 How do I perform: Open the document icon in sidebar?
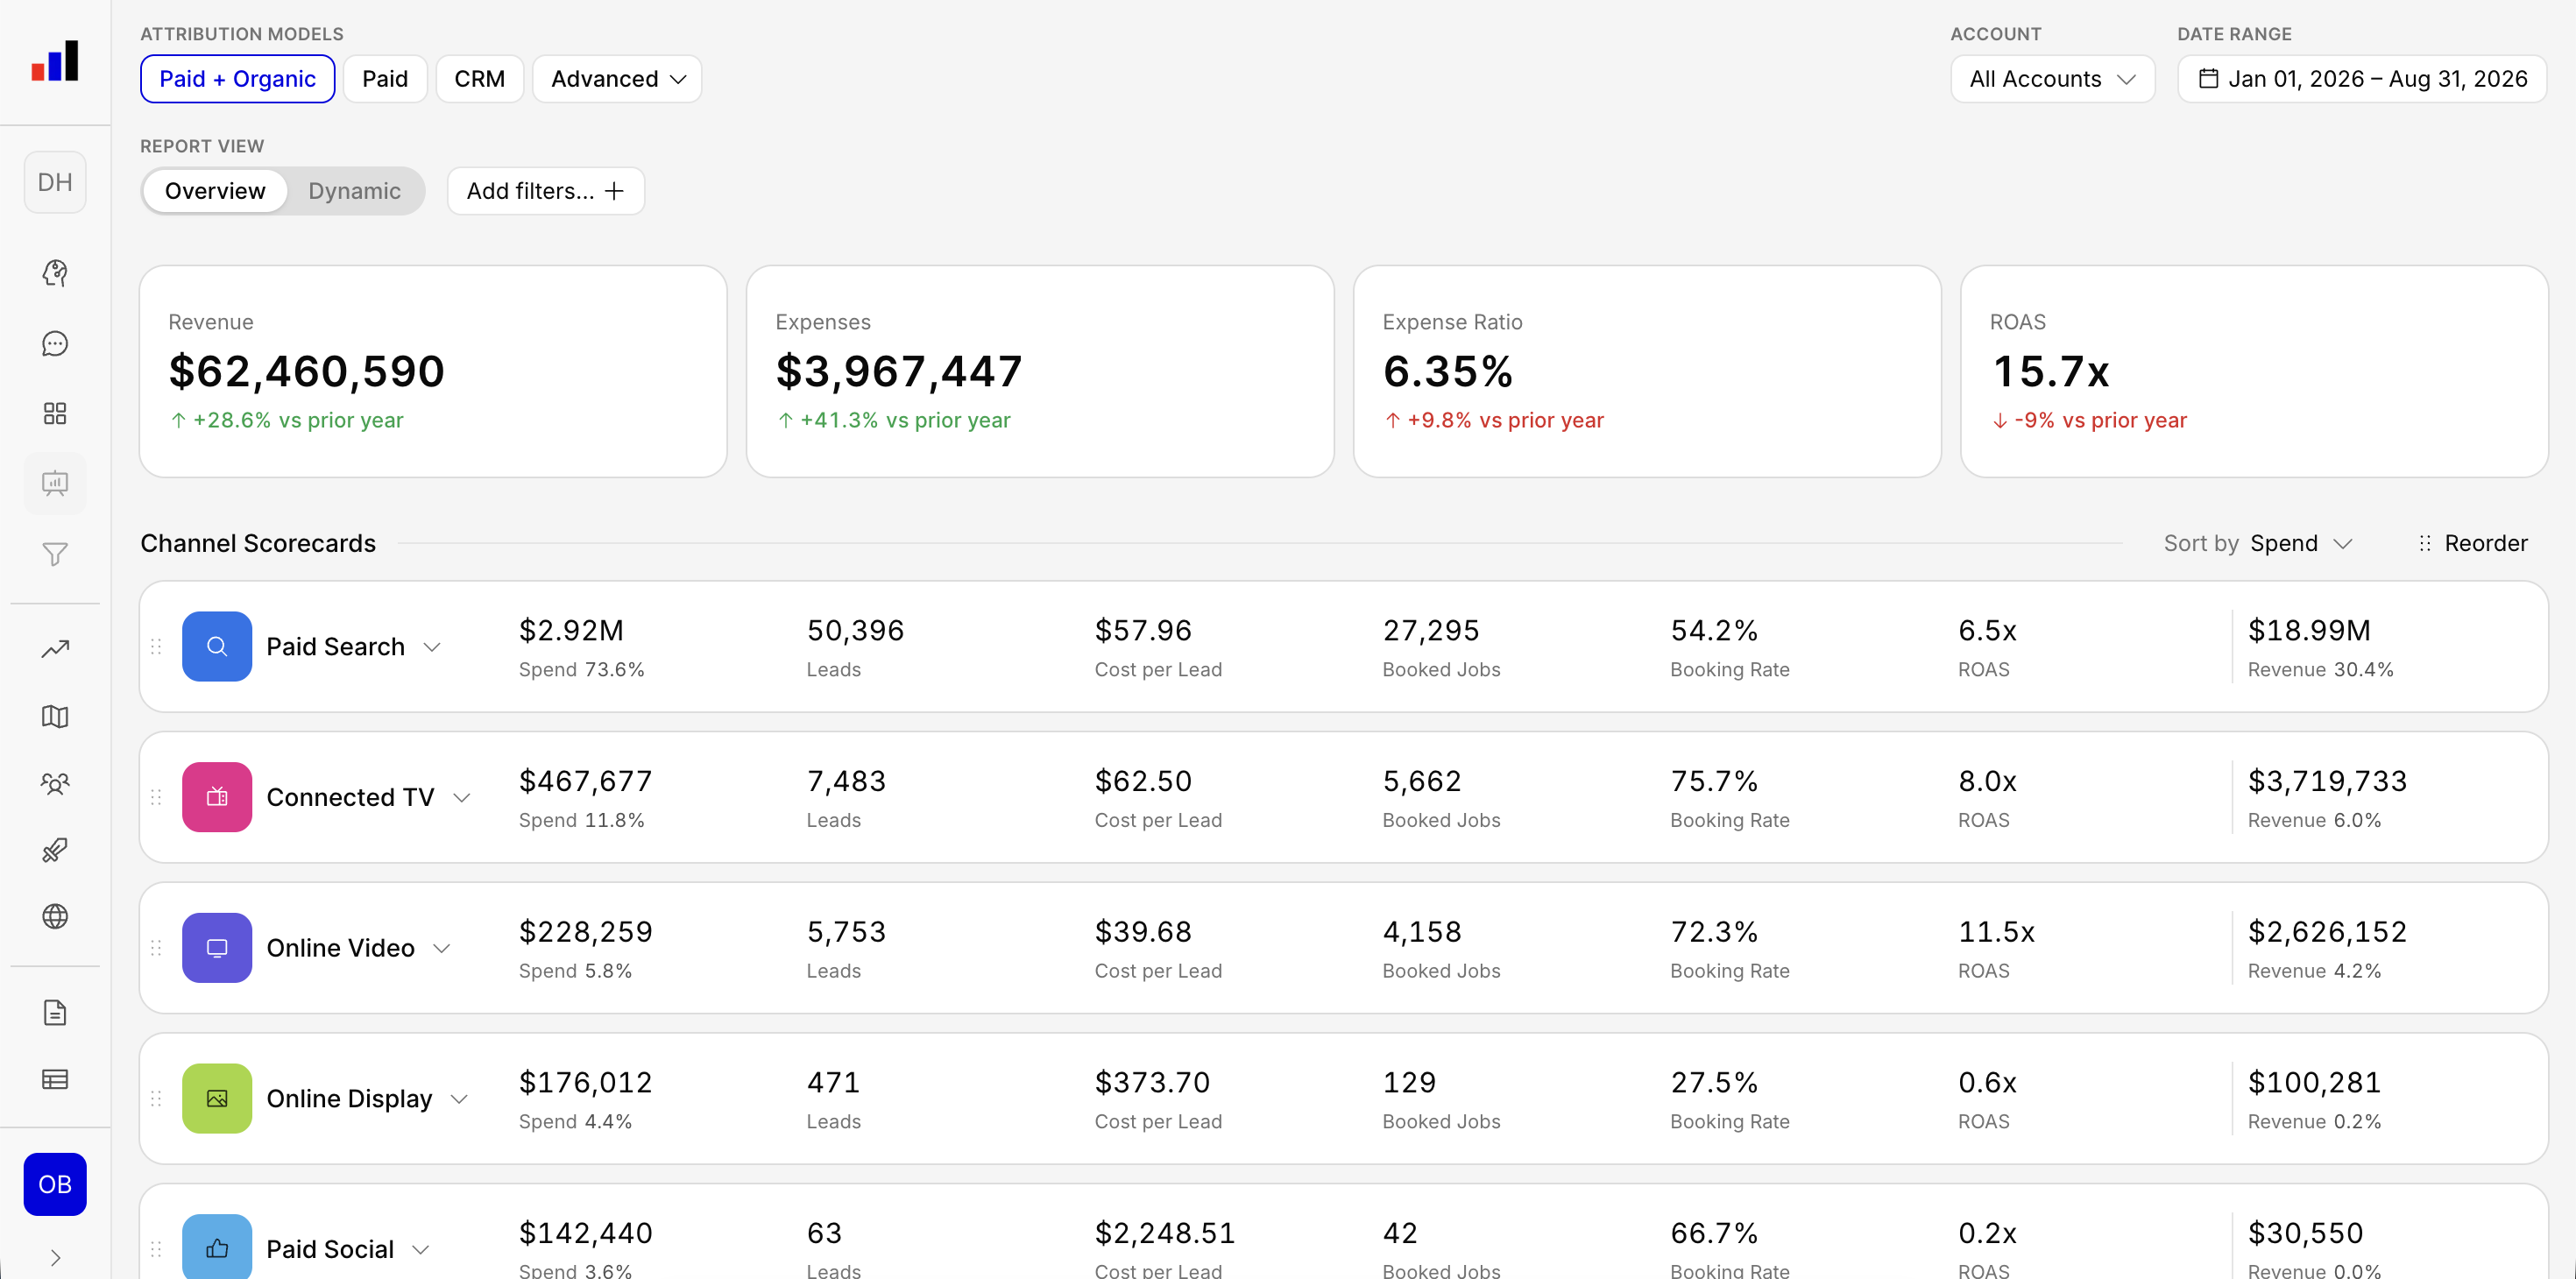[x=55, y=1013]
